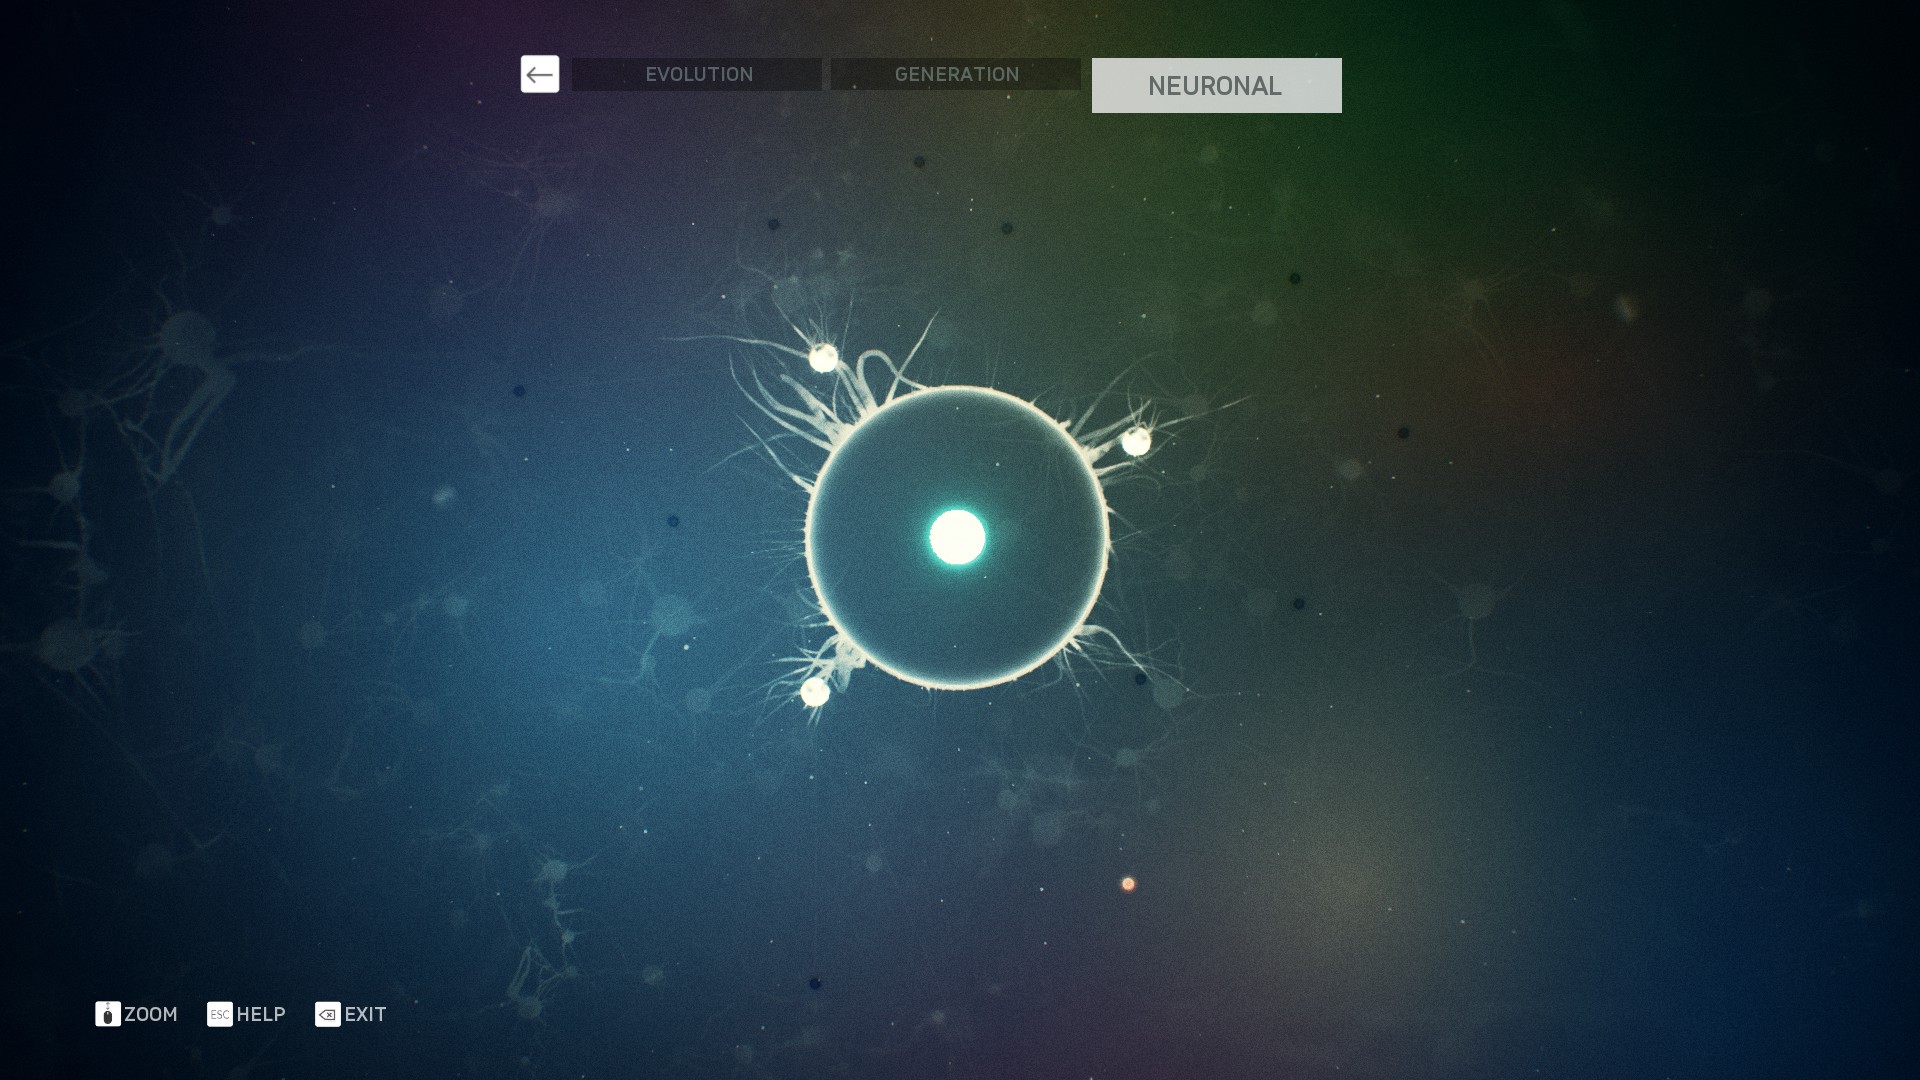Screen dimensions: 1920x1080
Task: Choose white neuron node at cell's lower-left
Action: click(x=815, y=691)
